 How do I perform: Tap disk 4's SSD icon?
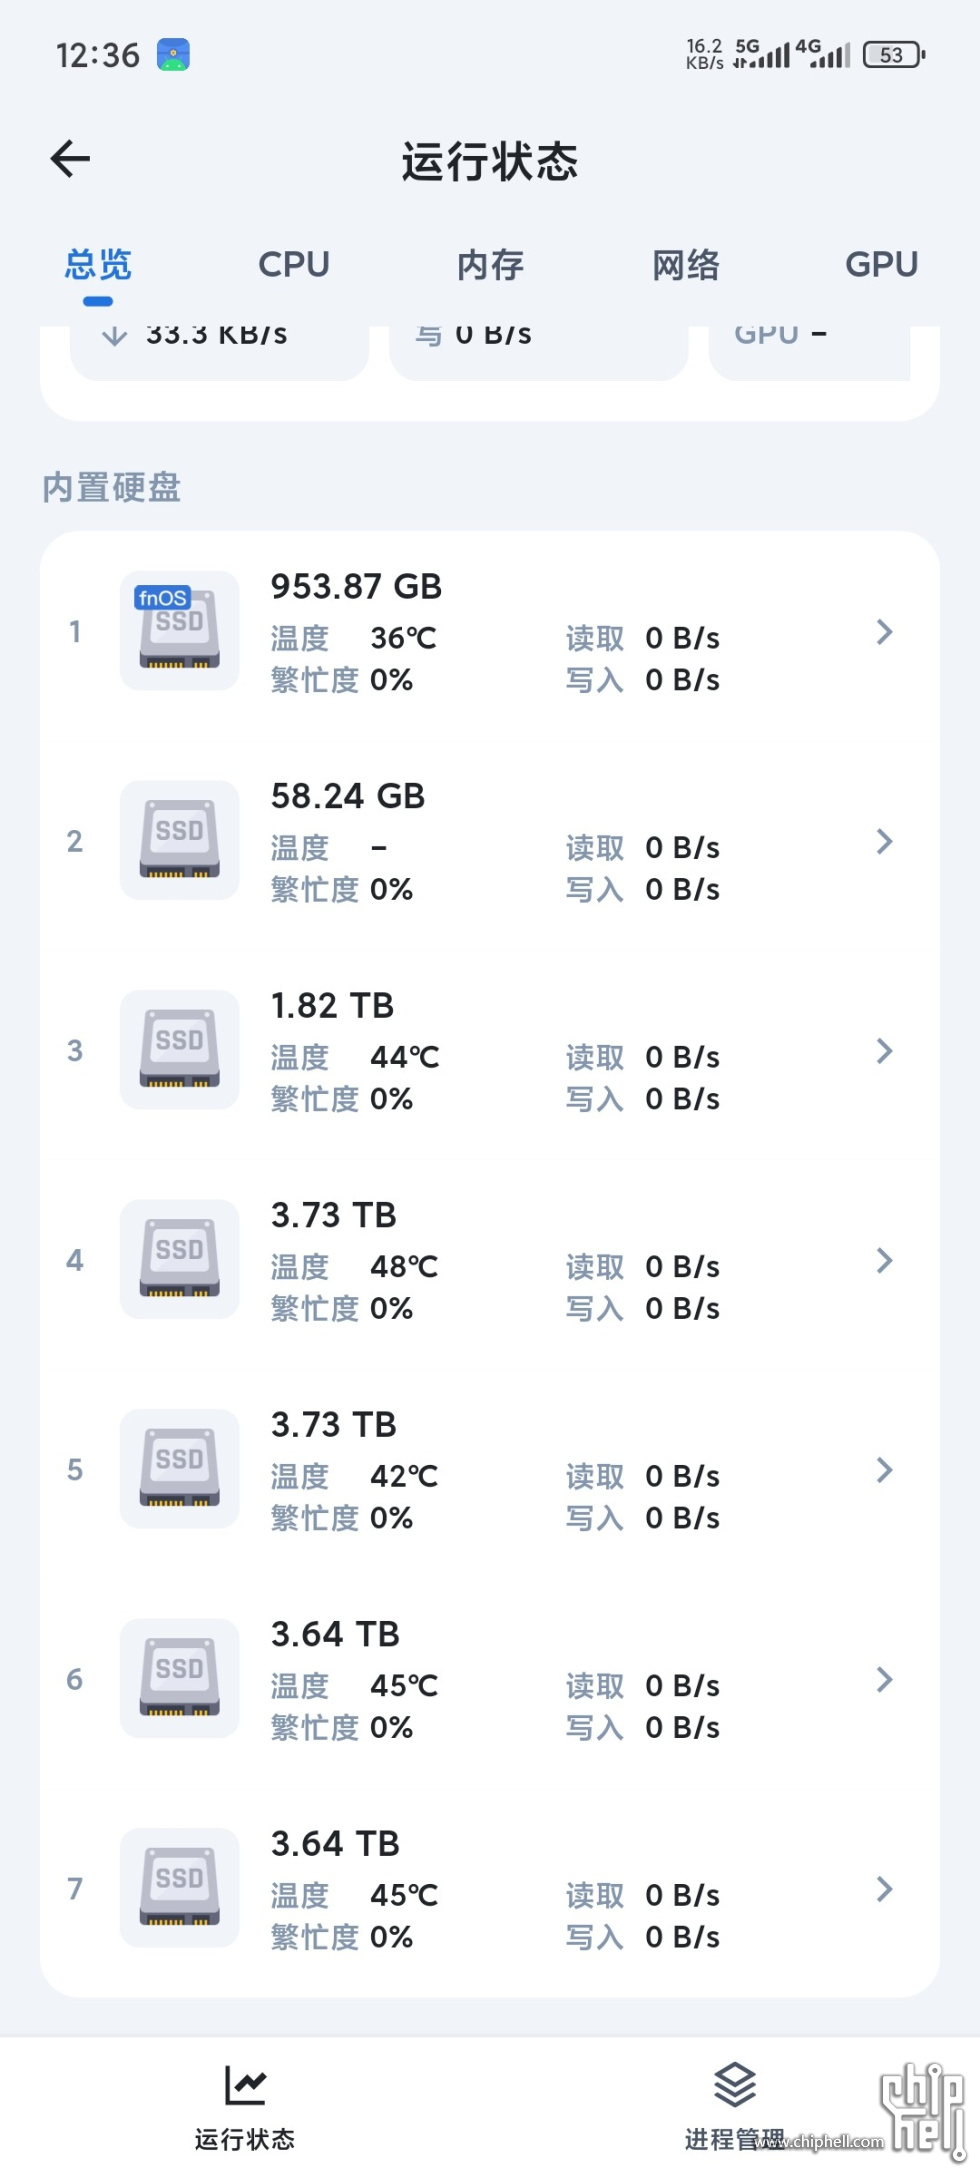179,1259
